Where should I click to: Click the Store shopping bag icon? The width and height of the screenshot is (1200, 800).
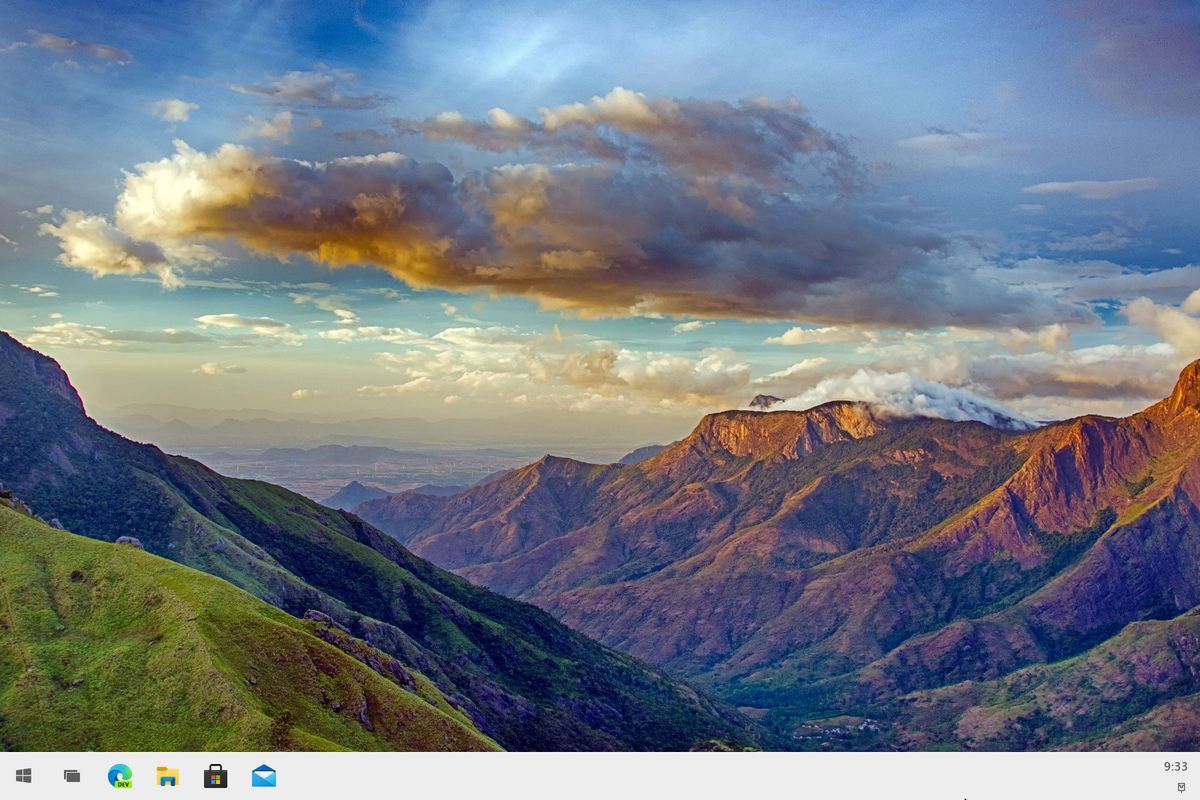(214, 775)
